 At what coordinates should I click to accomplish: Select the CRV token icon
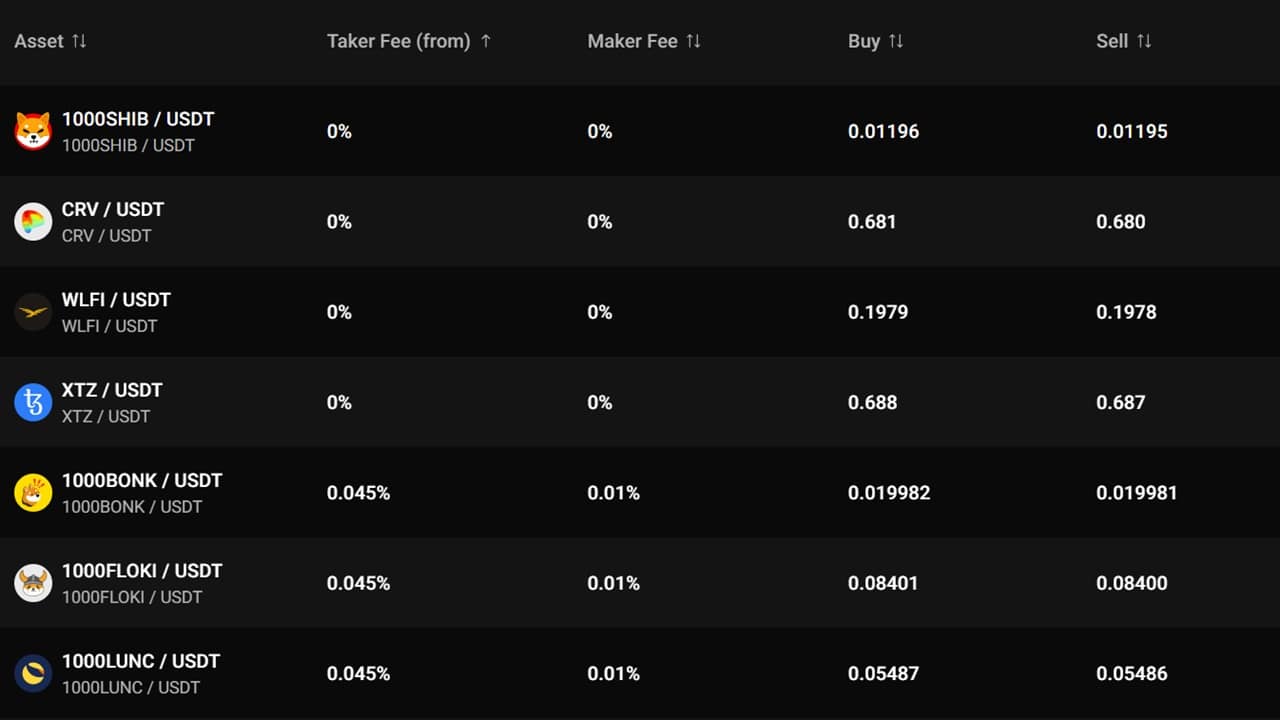pos(33,221)
